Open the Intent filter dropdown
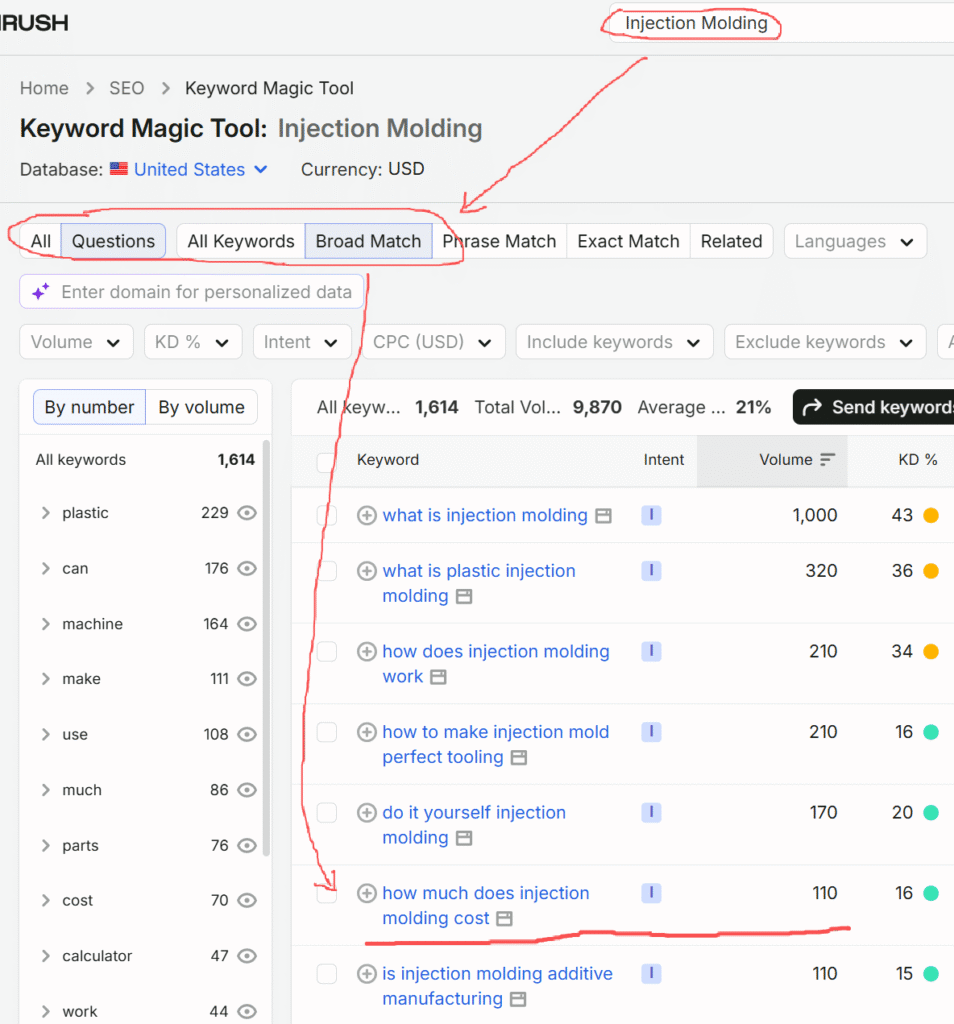The width and height of the screenshot is (954, 1024). (302, 342)
